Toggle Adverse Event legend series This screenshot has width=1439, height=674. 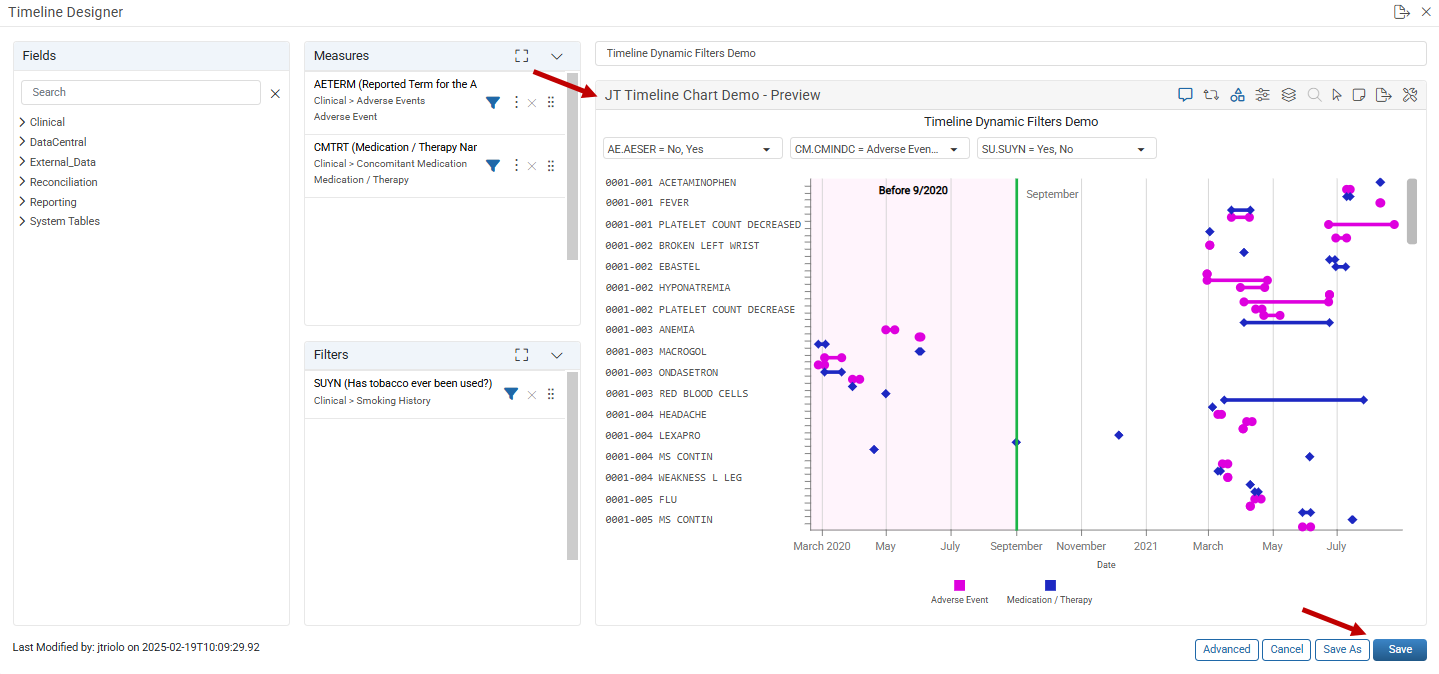[959, 591]
